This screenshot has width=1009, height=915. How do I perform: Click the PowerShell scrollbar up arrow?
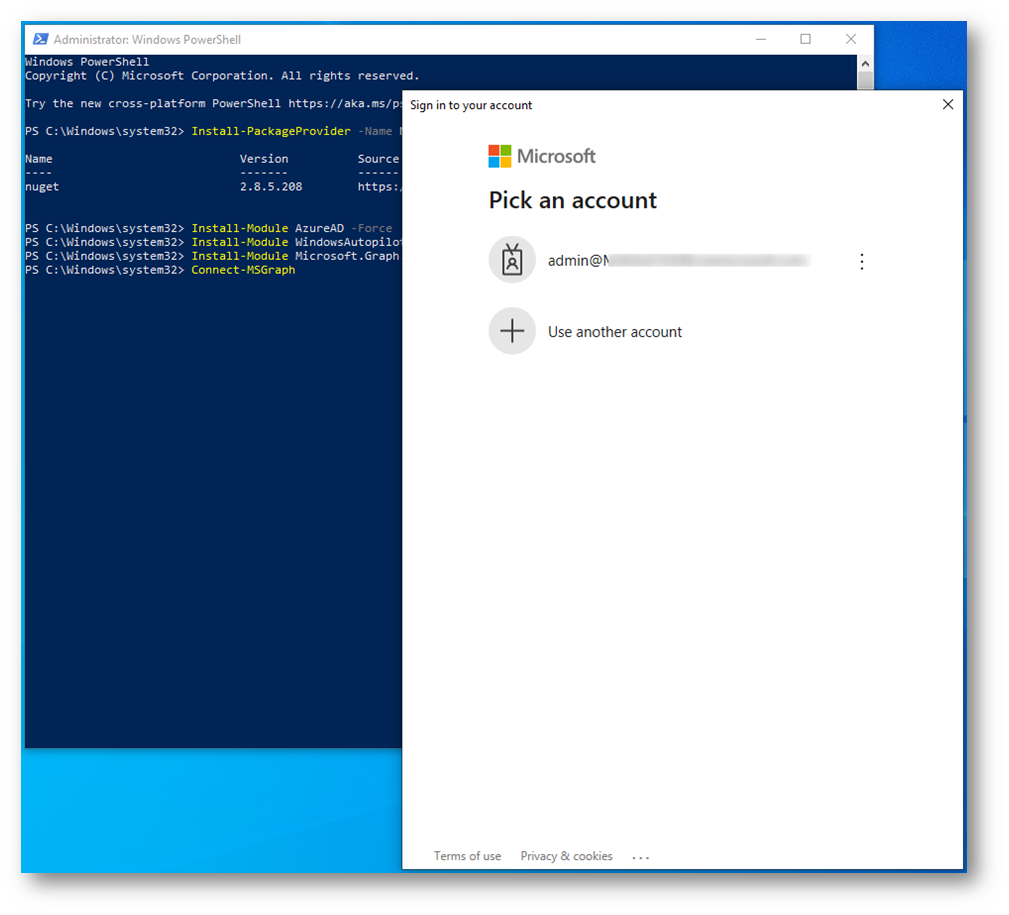coord(866,63)
